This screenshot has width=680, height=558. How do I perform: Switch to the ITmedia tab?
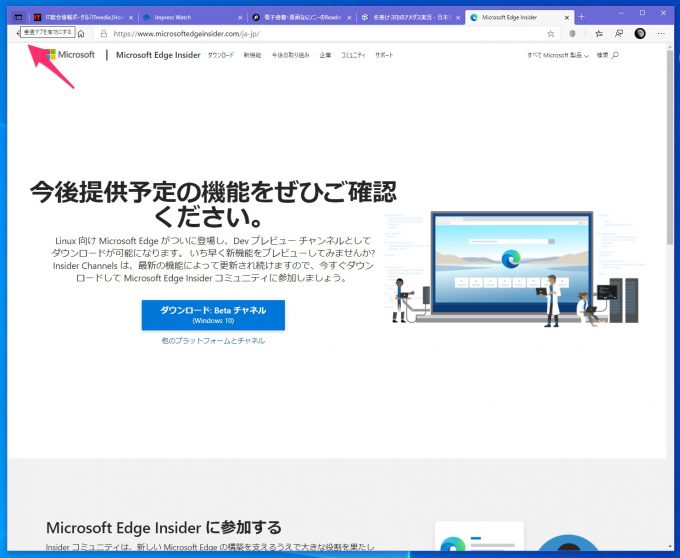(83, 17)
